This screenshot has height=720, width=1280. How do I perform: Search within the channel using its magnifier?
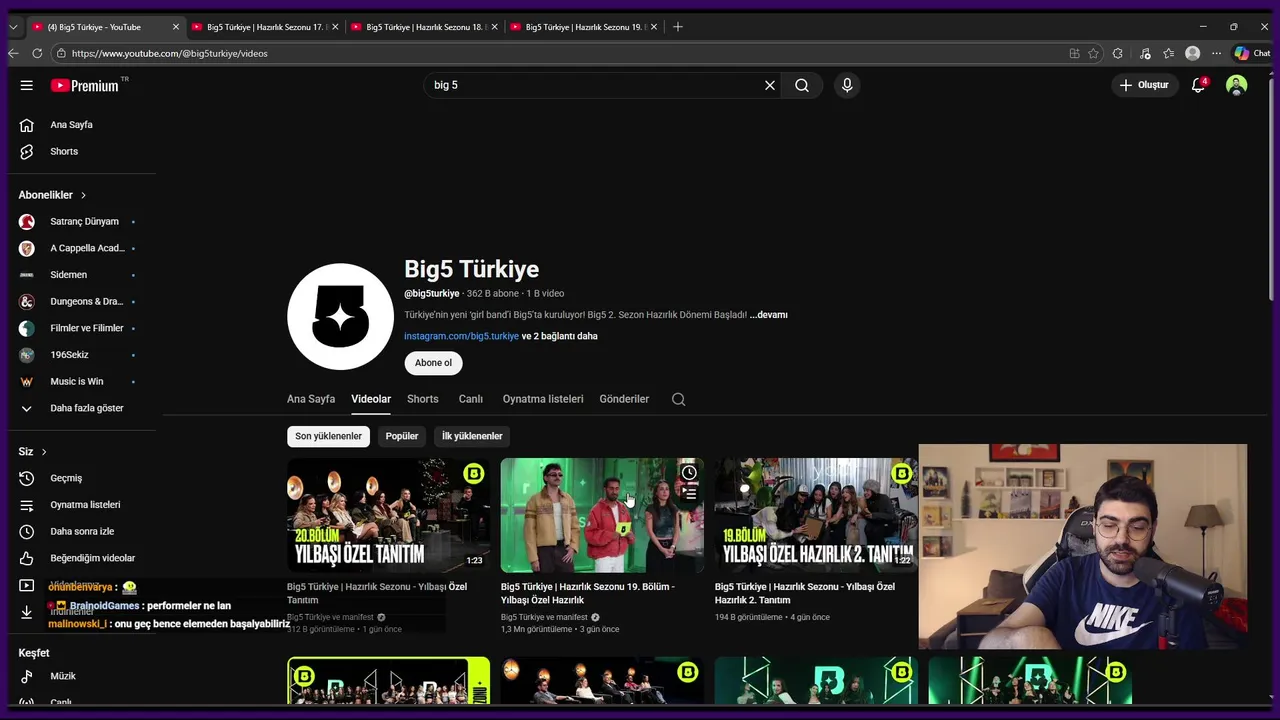click(x=678, y=399)
